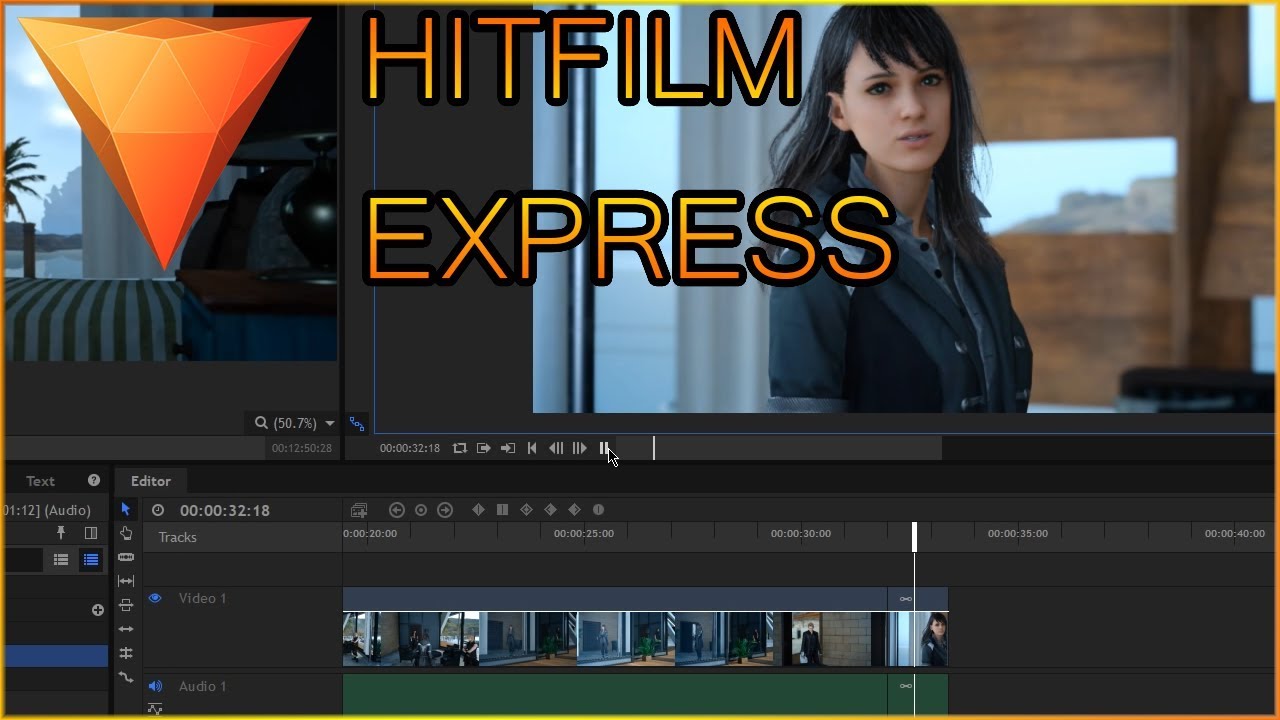
Task: Click the motion path options icon
Action: tap(357, 423)
